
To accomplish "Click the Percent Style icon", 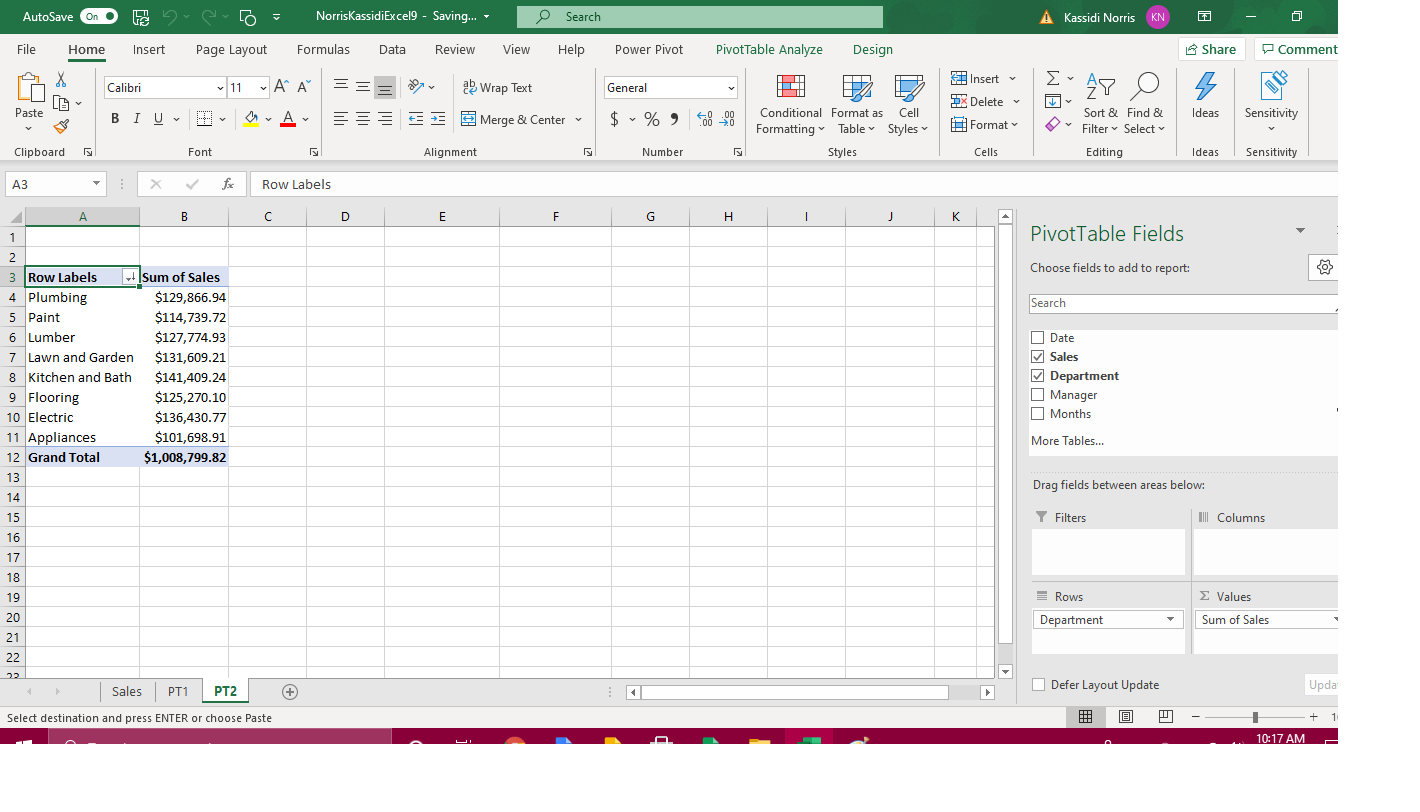I will tap(652, 119).
